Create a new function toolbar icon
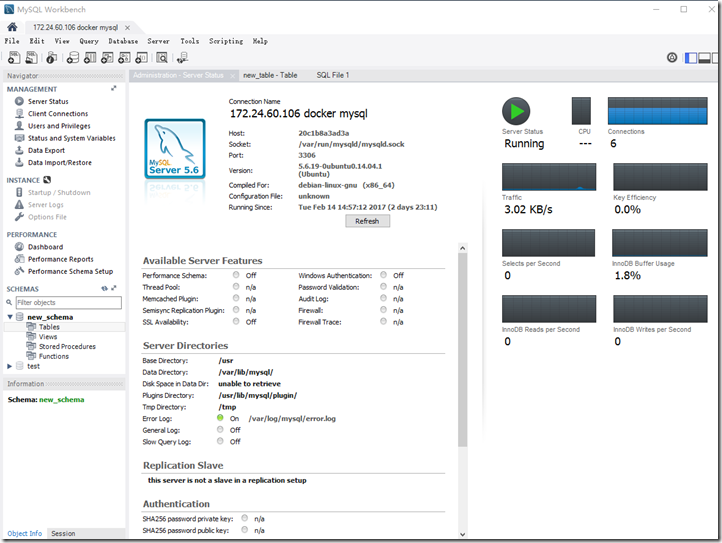This screenshot has width=722, height=543. point(141,58)
